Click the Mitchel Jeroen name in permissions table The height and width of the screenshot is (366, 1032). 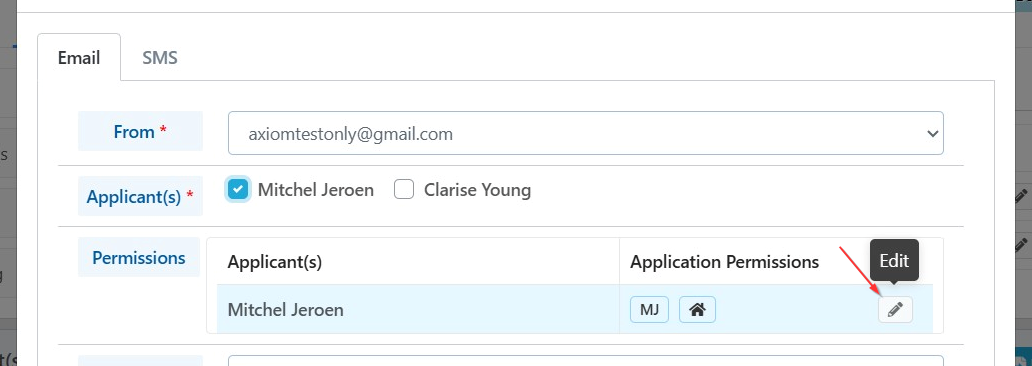pos(286,309)
